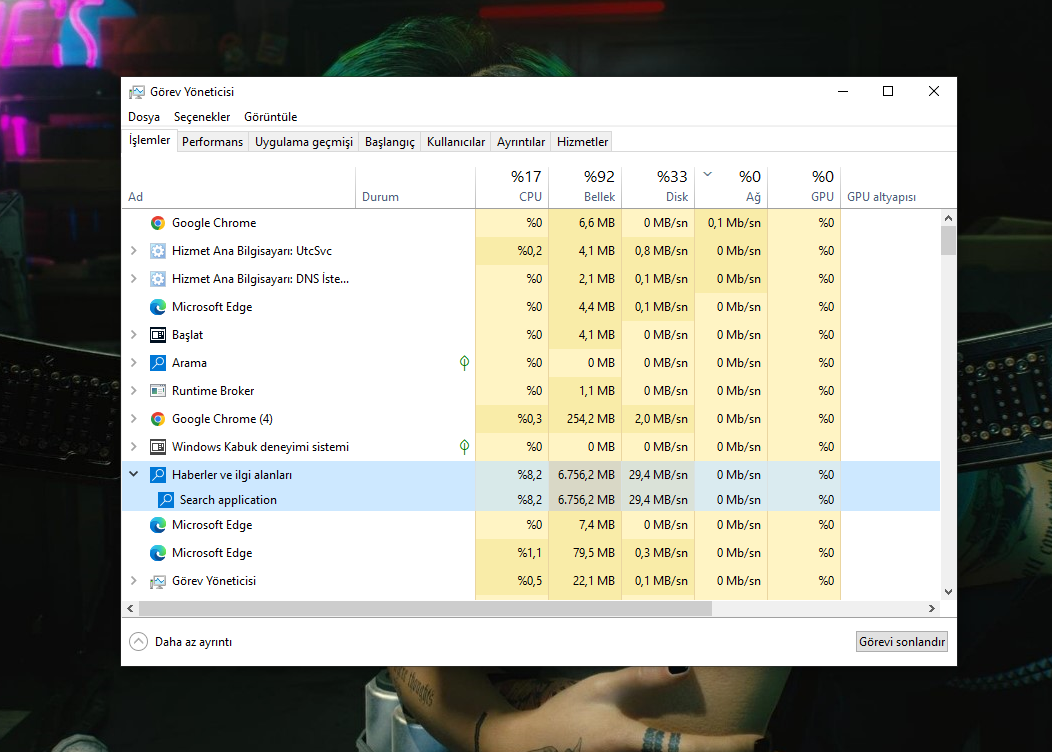Switch to the Kullanıcılar tab

tap(456, 142)
